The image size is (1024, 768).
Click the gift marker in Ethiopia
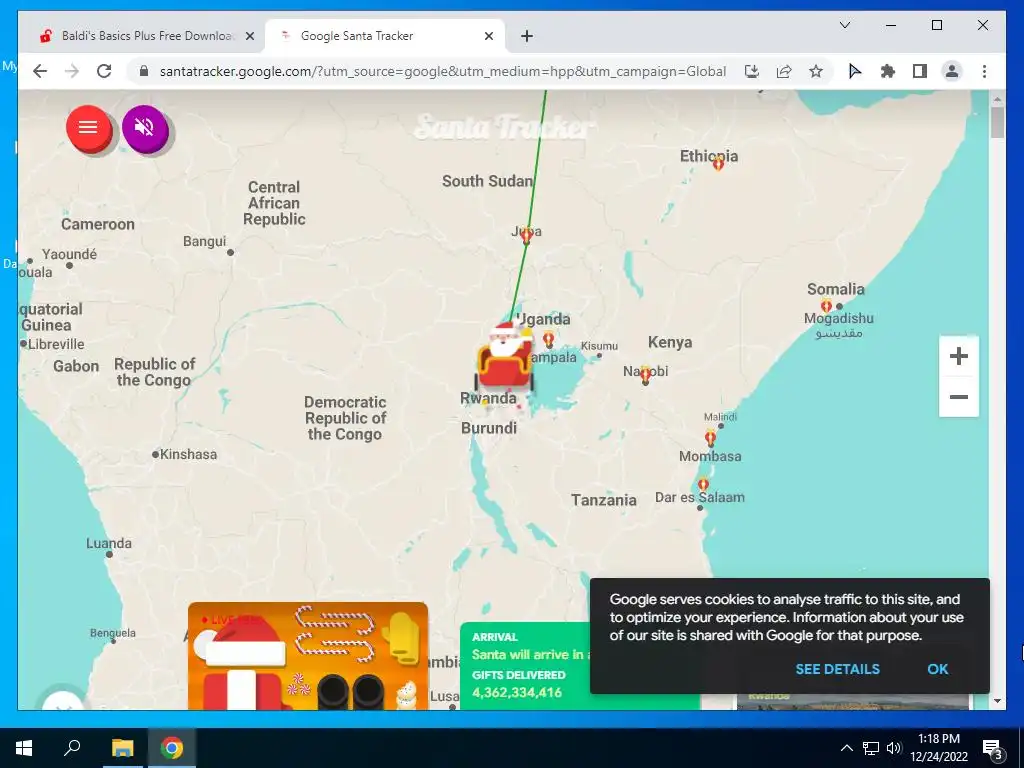(x=718, y=164)
